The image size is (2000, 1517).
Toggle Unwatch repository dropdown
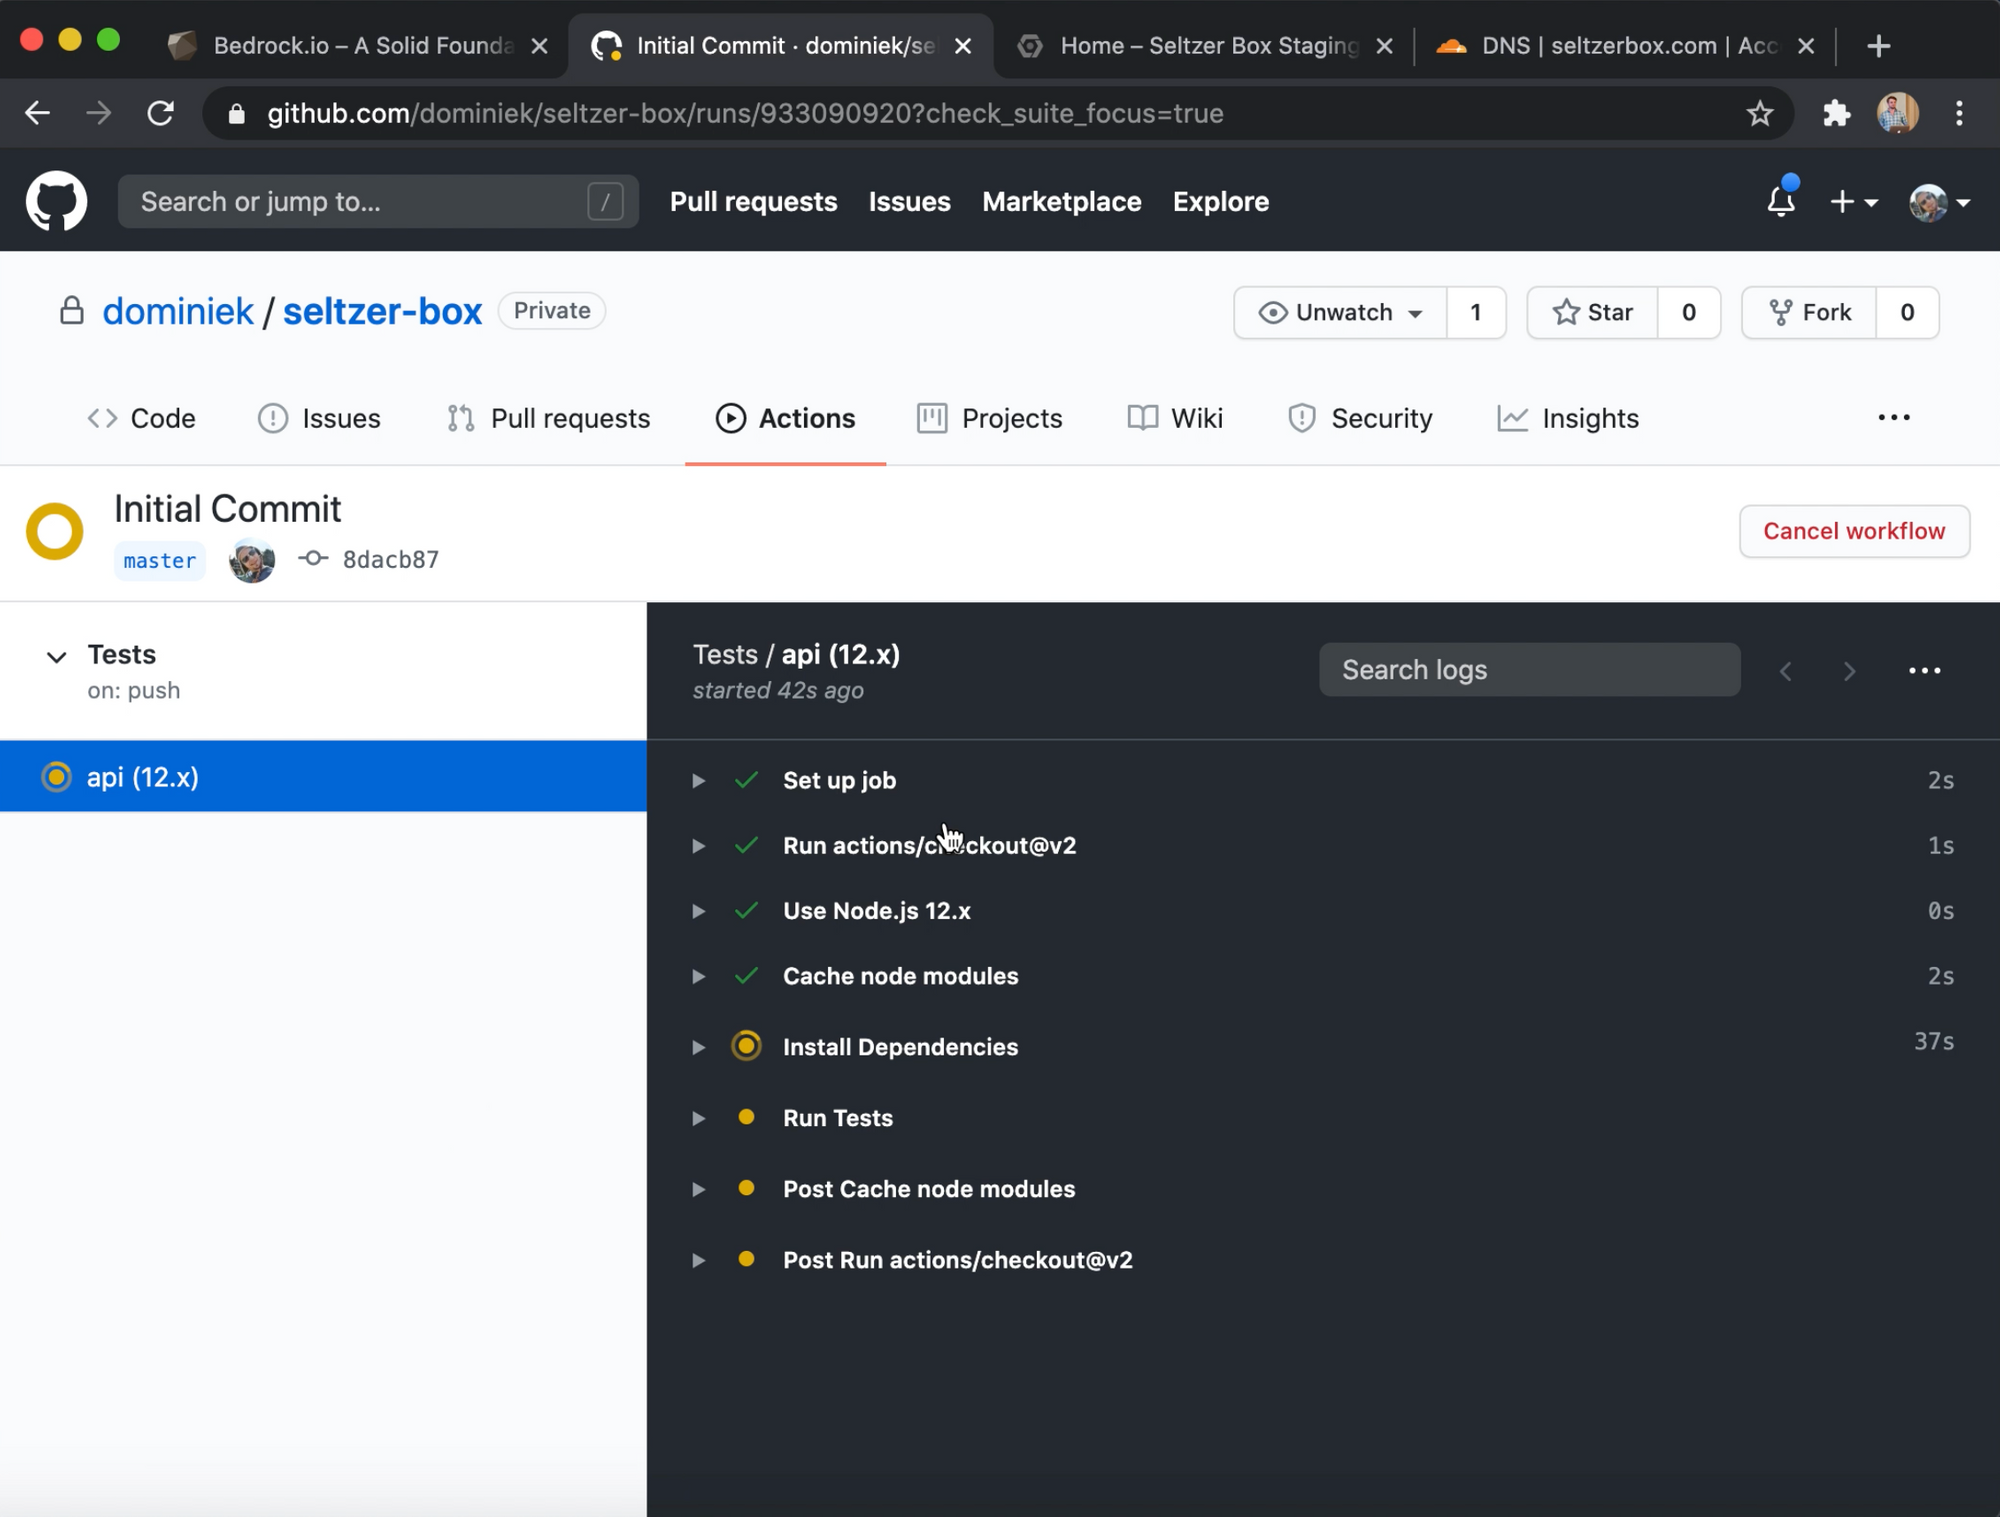click(x=1340, y=312)
